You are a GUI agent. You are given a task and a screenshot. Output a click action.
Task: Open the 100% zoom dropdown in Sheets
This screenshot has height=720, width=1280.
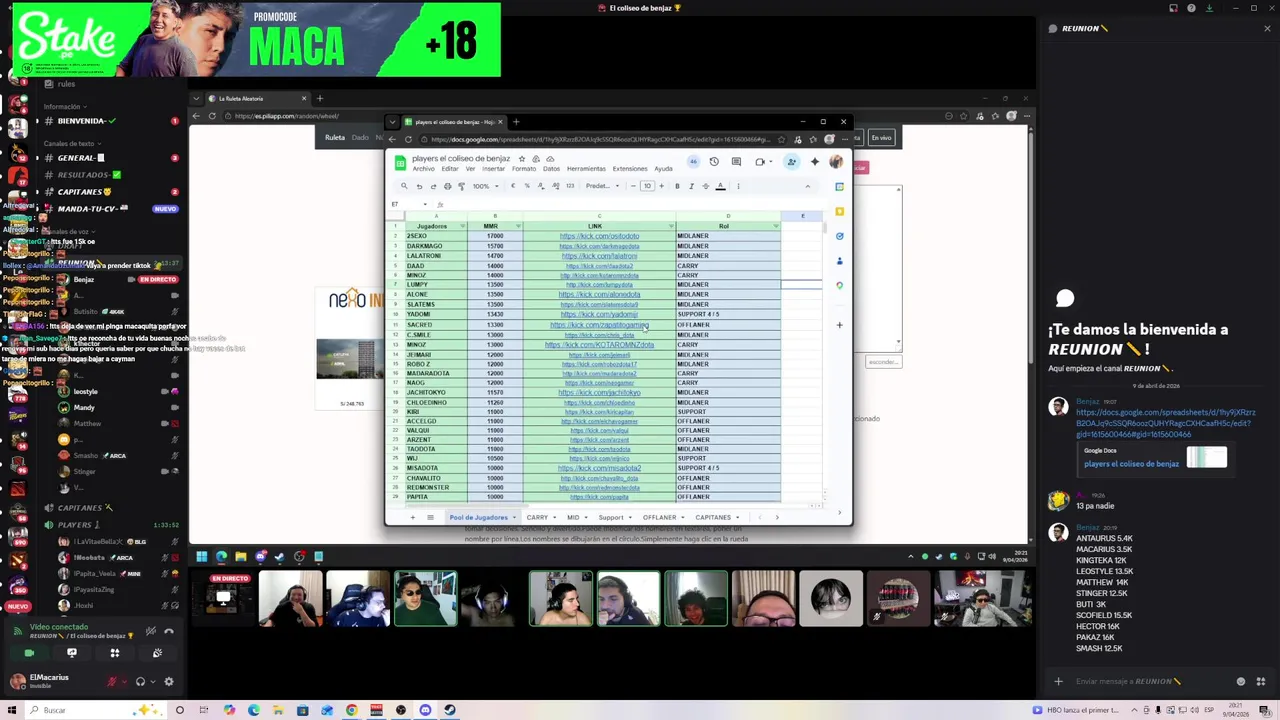click(484, 186)
